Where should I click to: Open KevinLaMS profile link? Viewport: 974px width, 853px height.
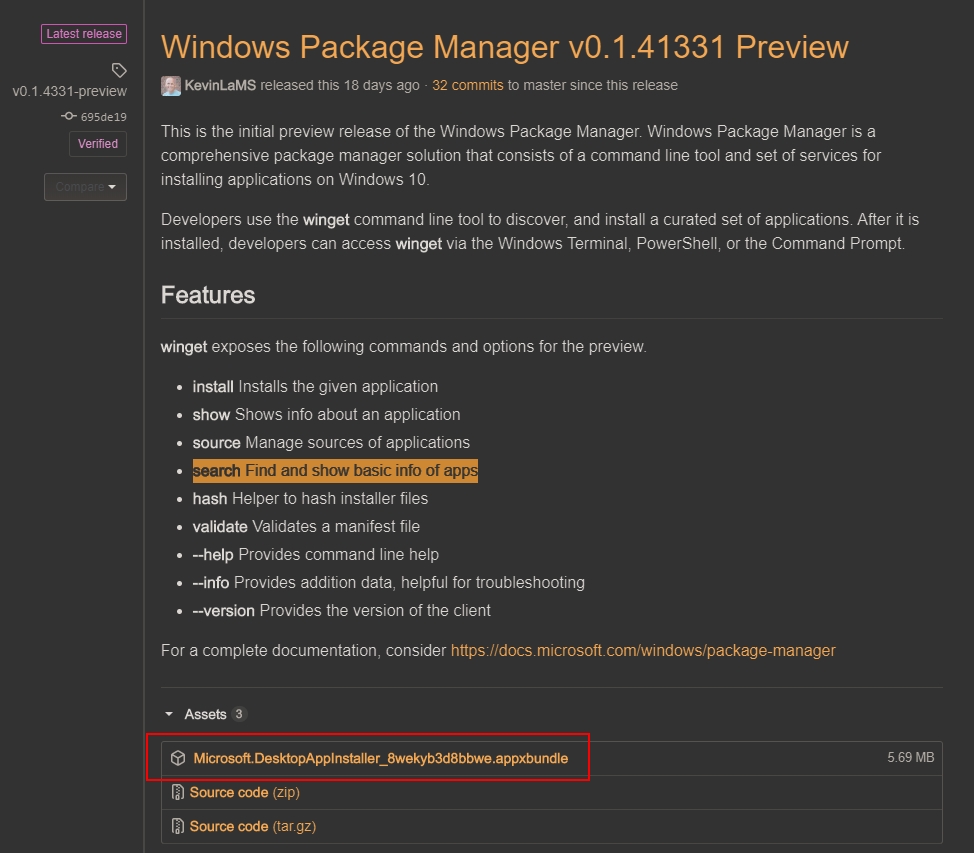coord(220,86)
